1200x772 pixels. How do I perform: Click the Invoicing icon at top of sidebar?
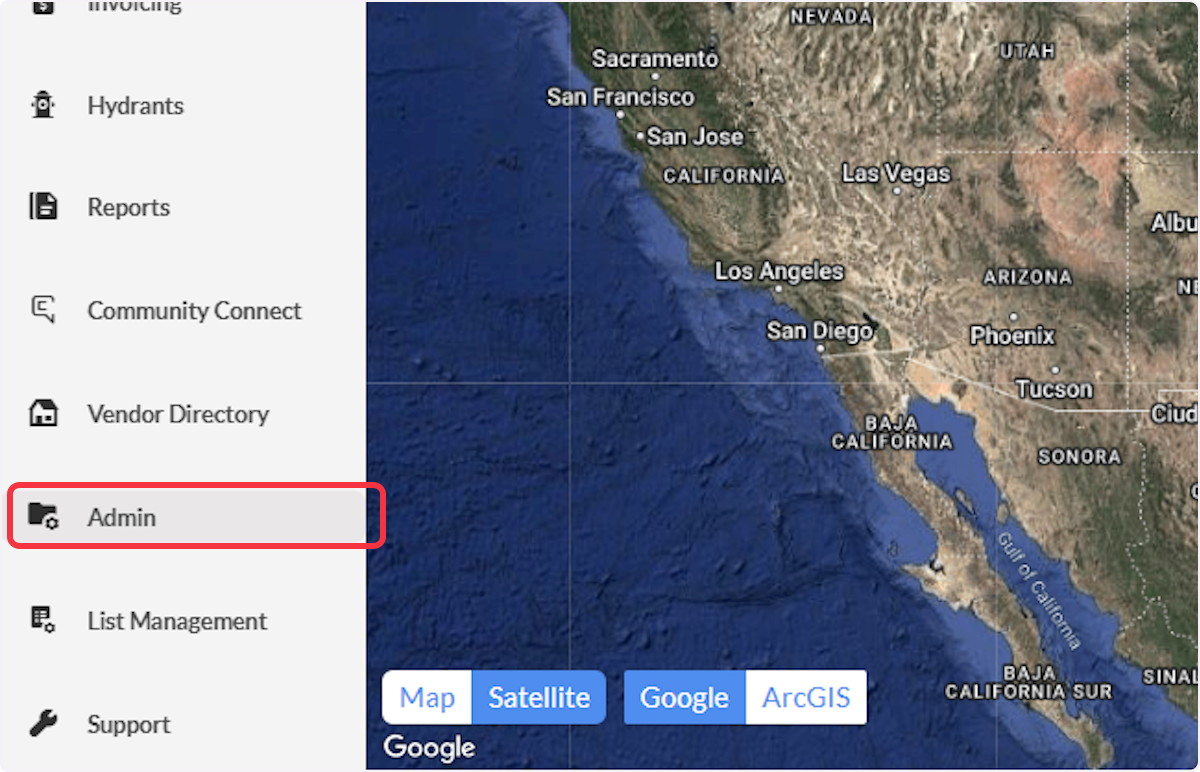(43, 8)
